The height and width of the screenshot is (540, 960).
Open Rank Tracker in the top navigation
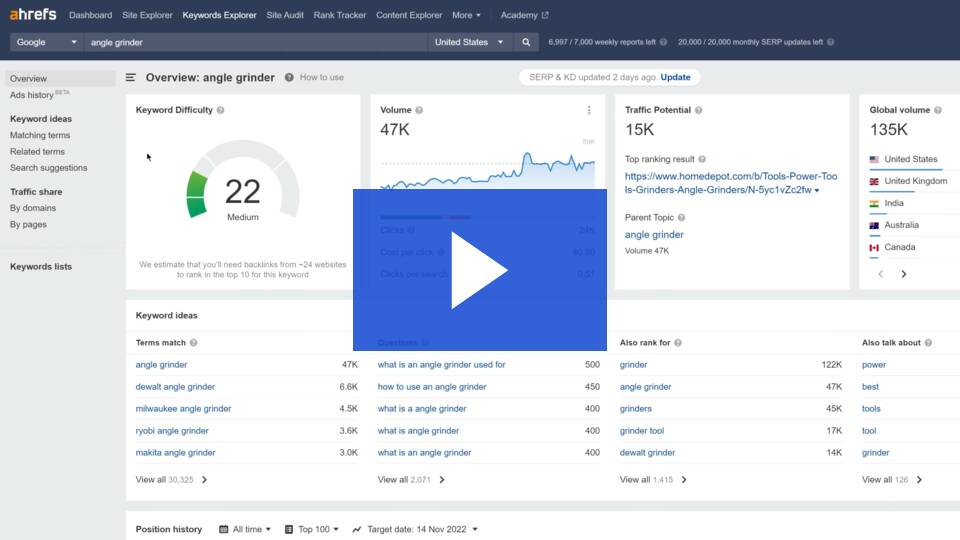click(340, 15)
